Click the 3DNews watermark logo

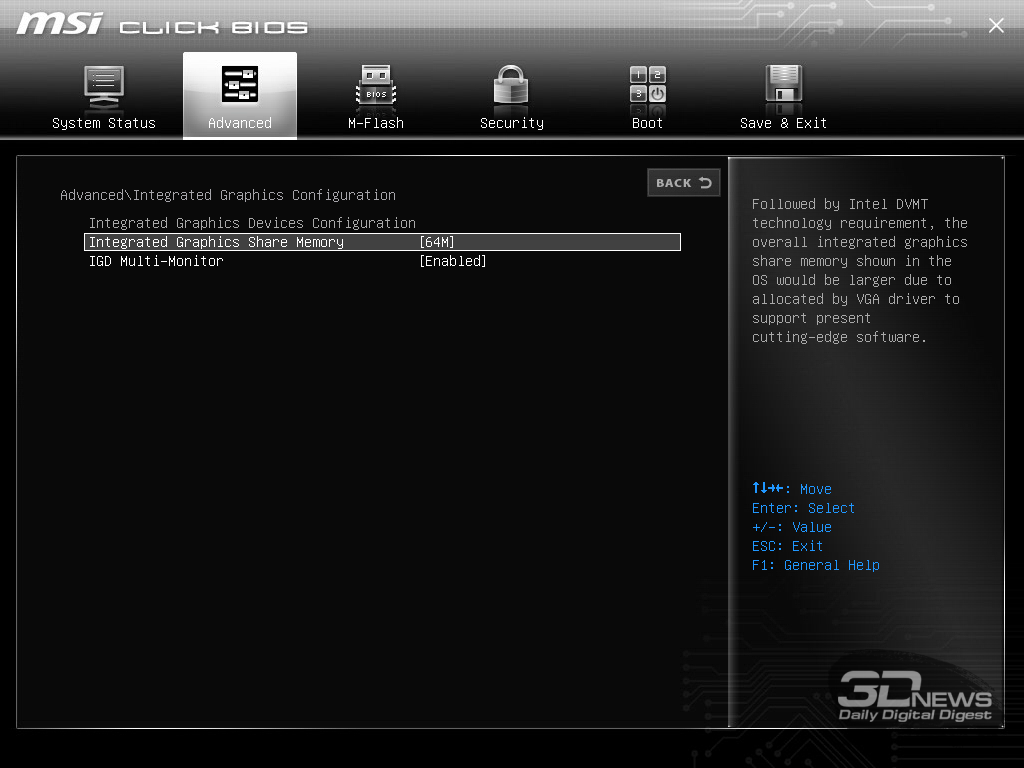914,696
